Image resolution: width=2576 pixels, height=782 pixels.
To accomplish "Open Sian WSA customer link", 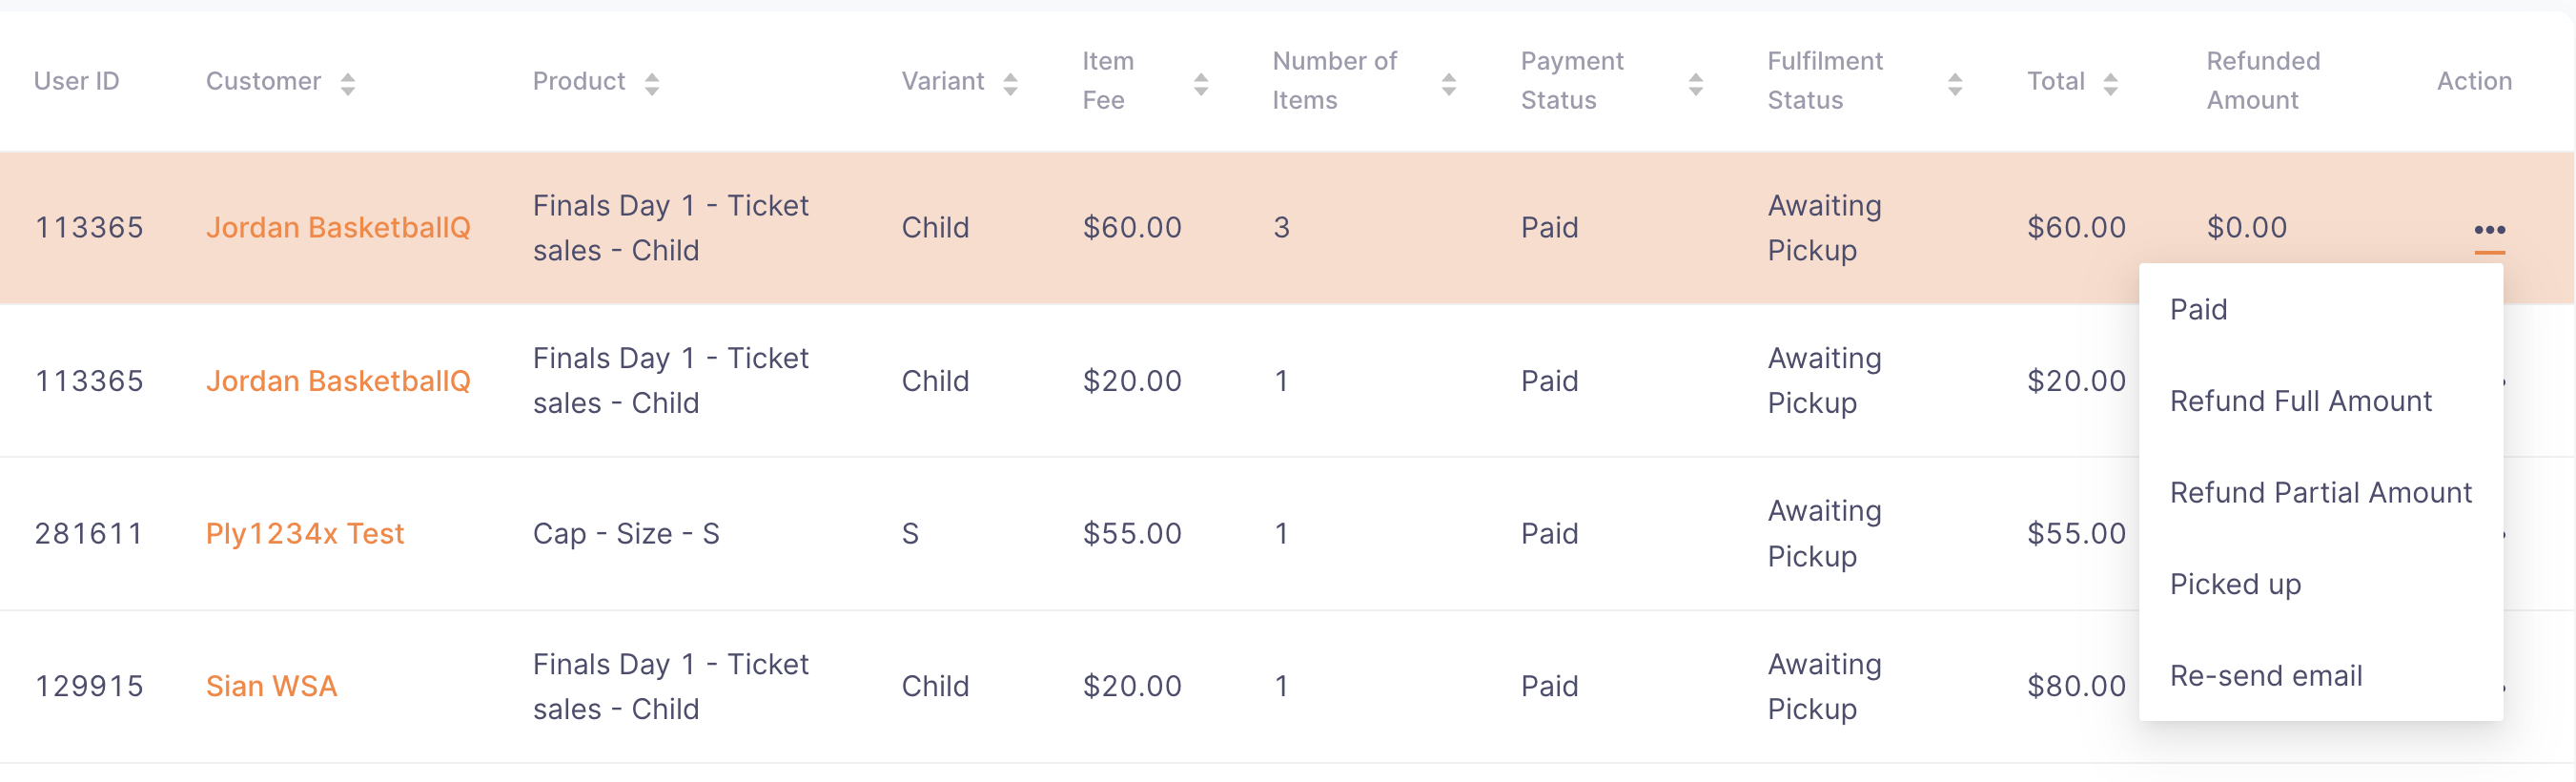I will pos(271,686).
